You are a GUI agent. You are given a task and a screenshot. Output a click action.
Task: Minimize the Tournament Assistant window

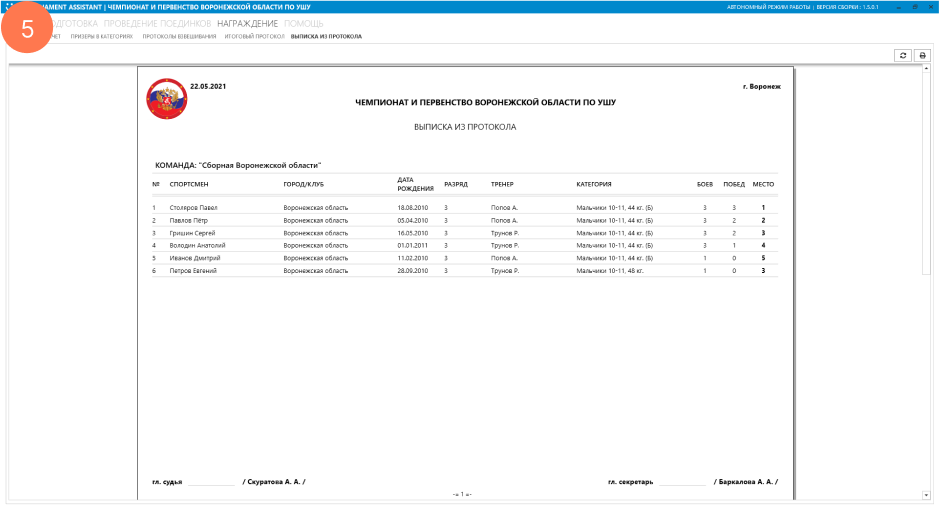(895, 7)
